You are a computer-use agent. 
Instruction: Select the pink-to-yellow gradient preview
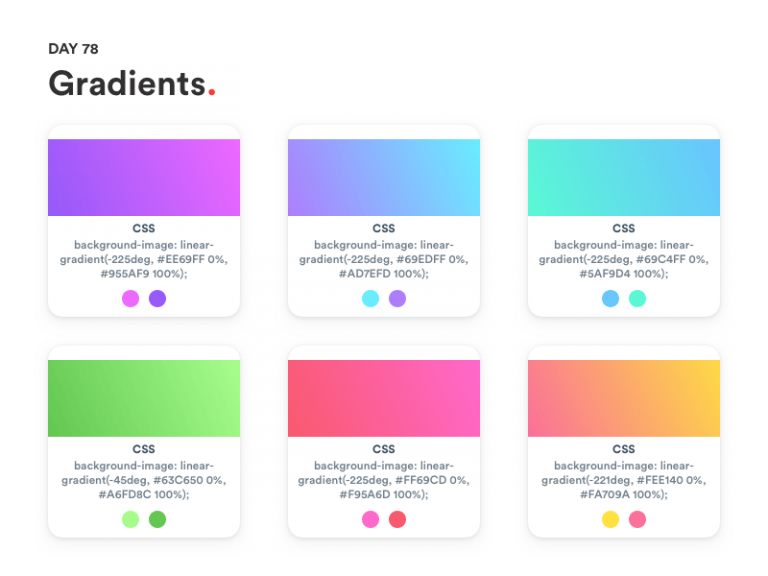pyautogui.click(x=624, y=398)
